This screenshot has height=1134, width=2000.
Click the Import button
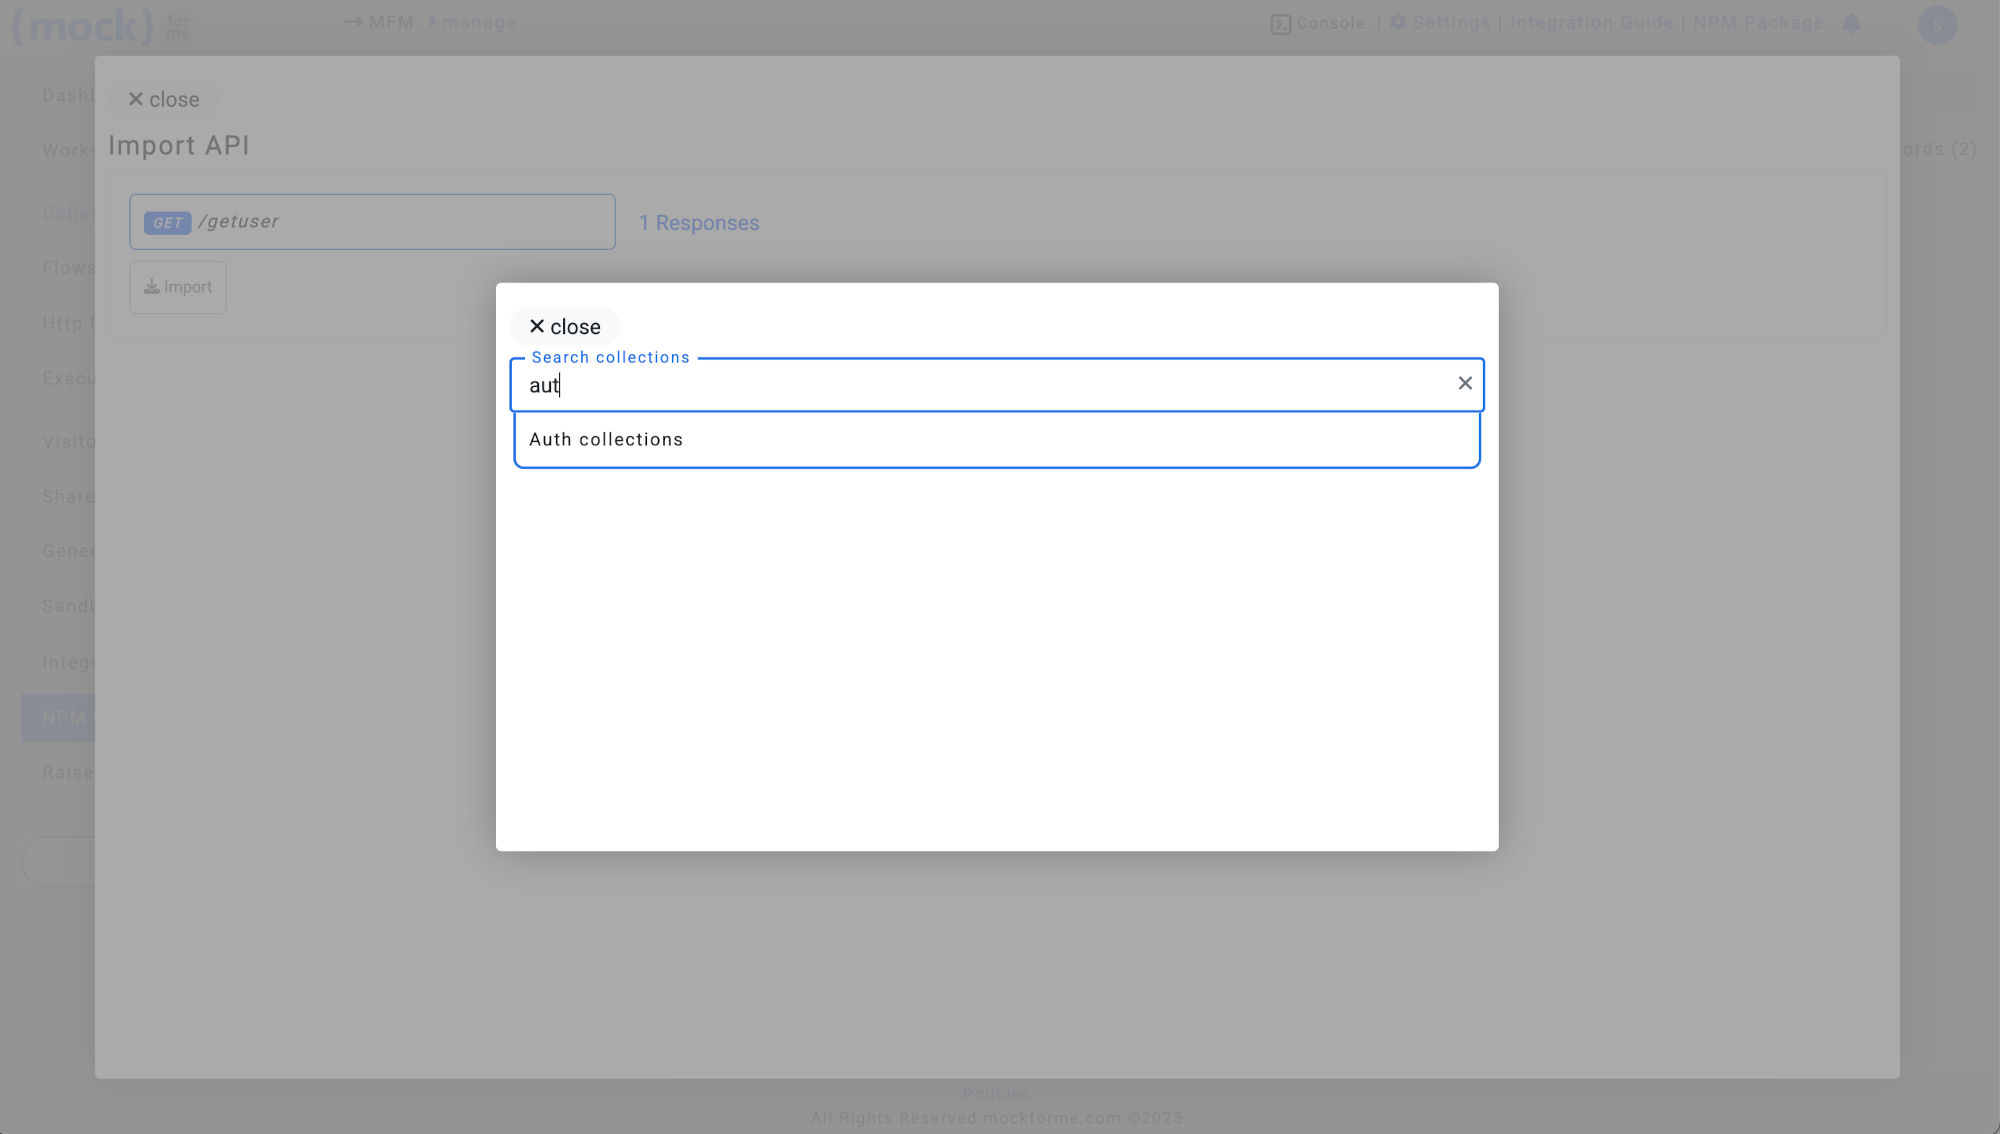click(178, 287)
